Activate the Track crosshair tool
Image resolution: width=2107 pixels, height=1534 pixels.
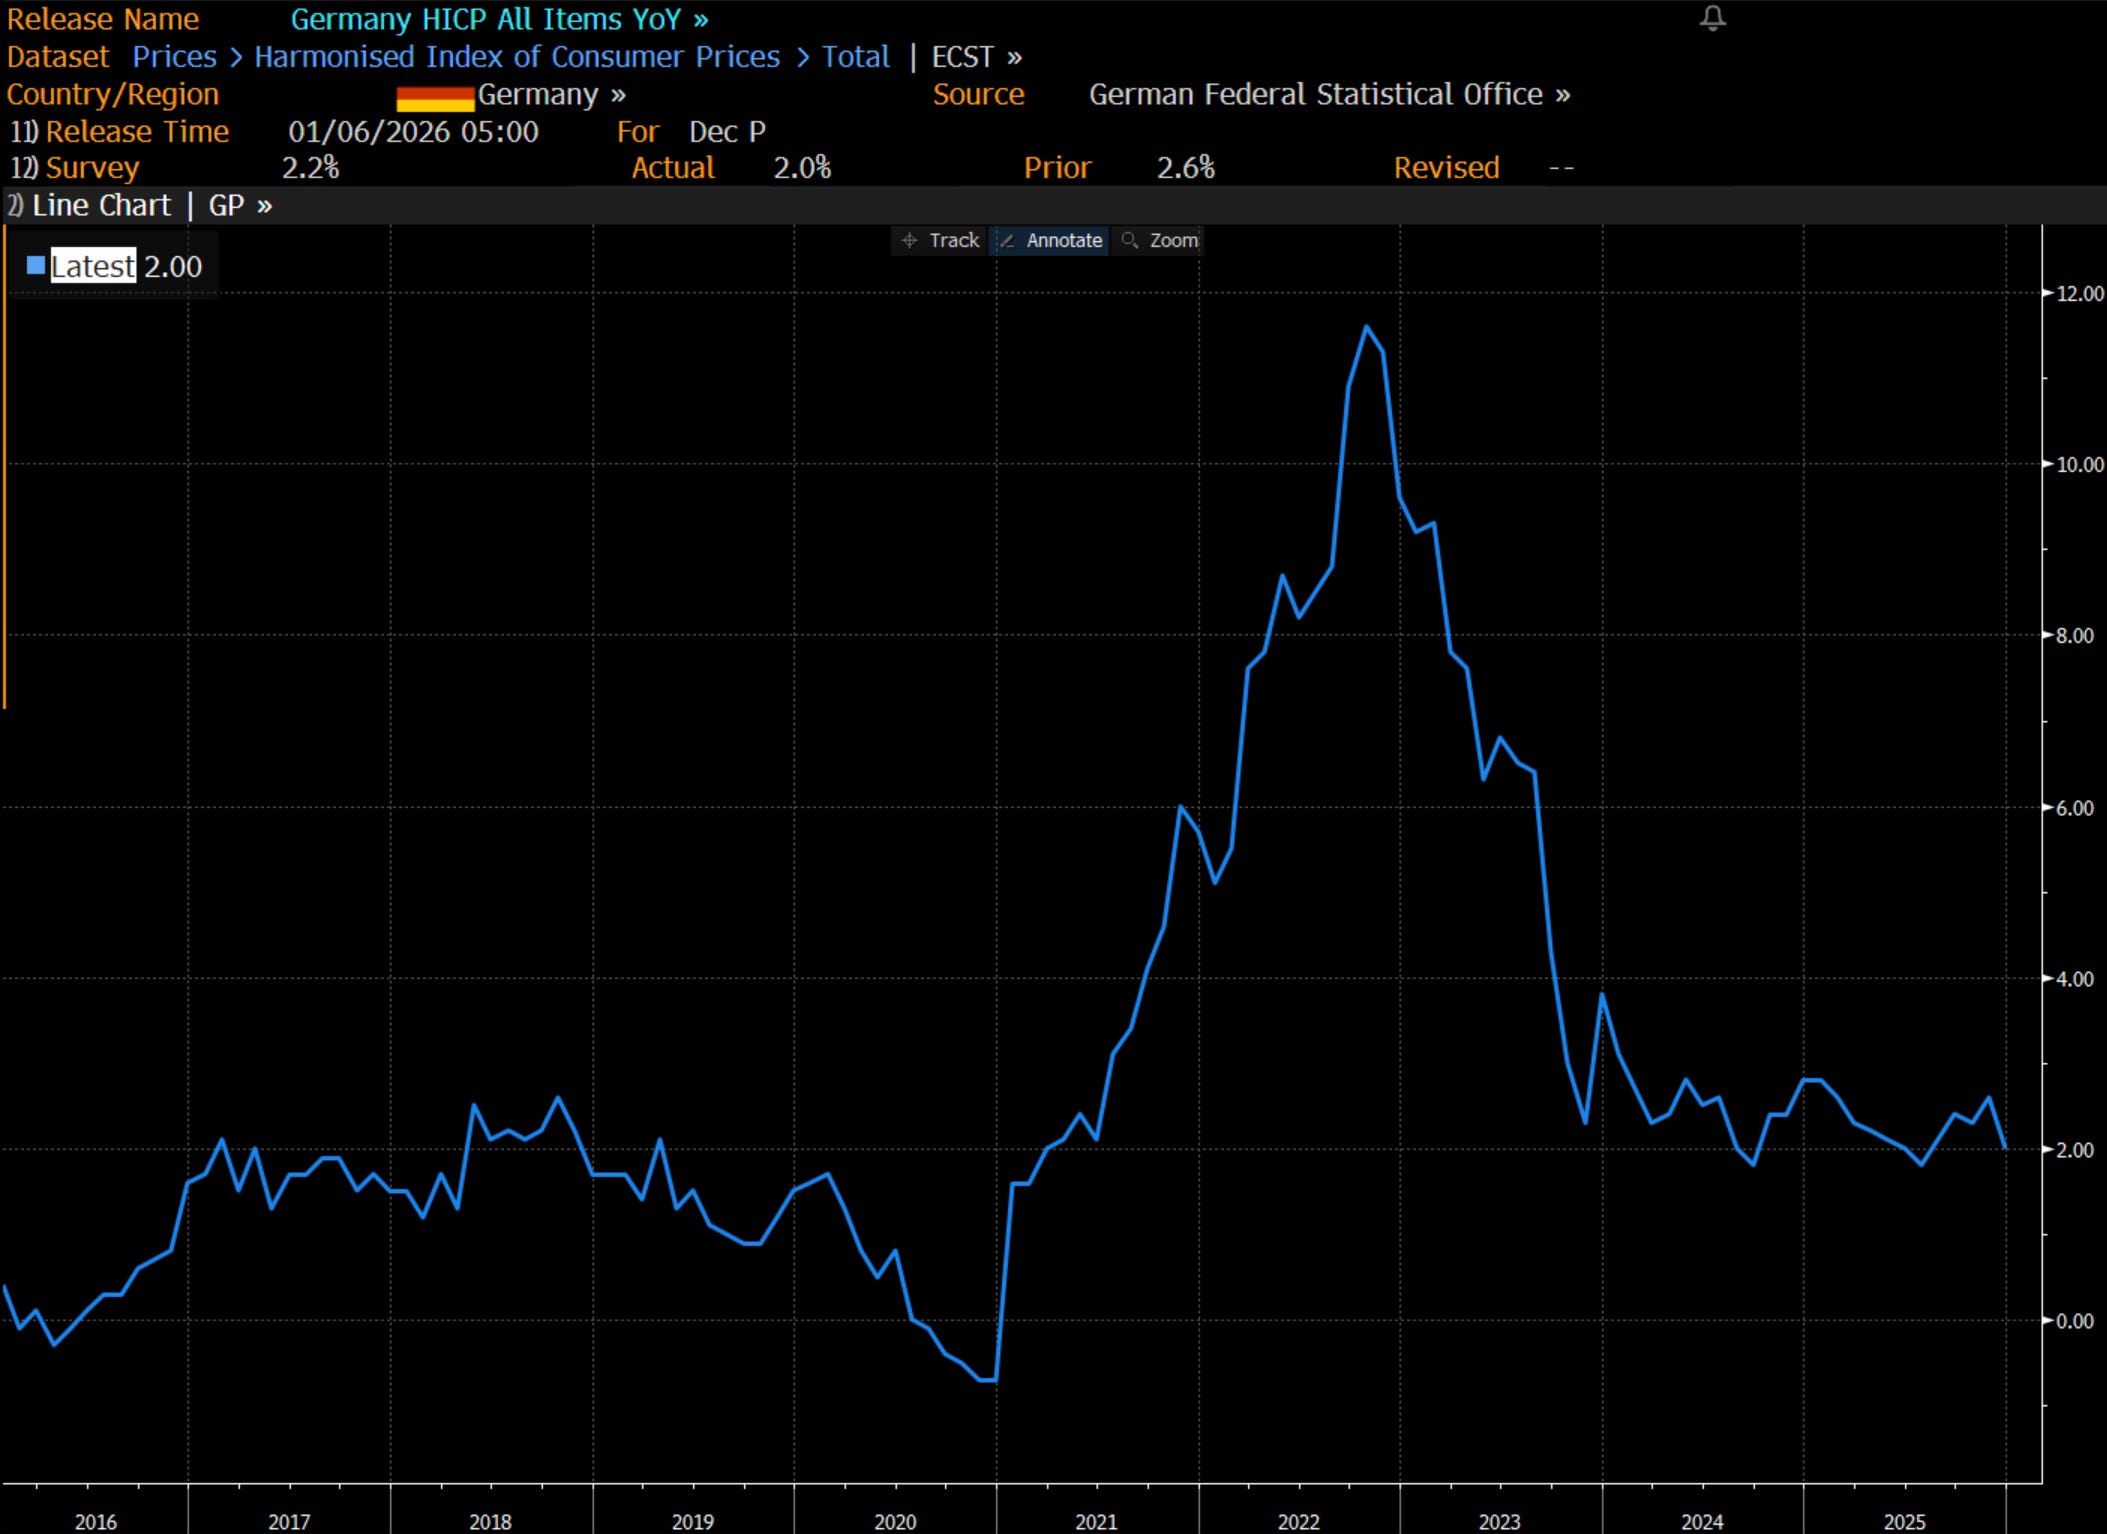(939, 240)
